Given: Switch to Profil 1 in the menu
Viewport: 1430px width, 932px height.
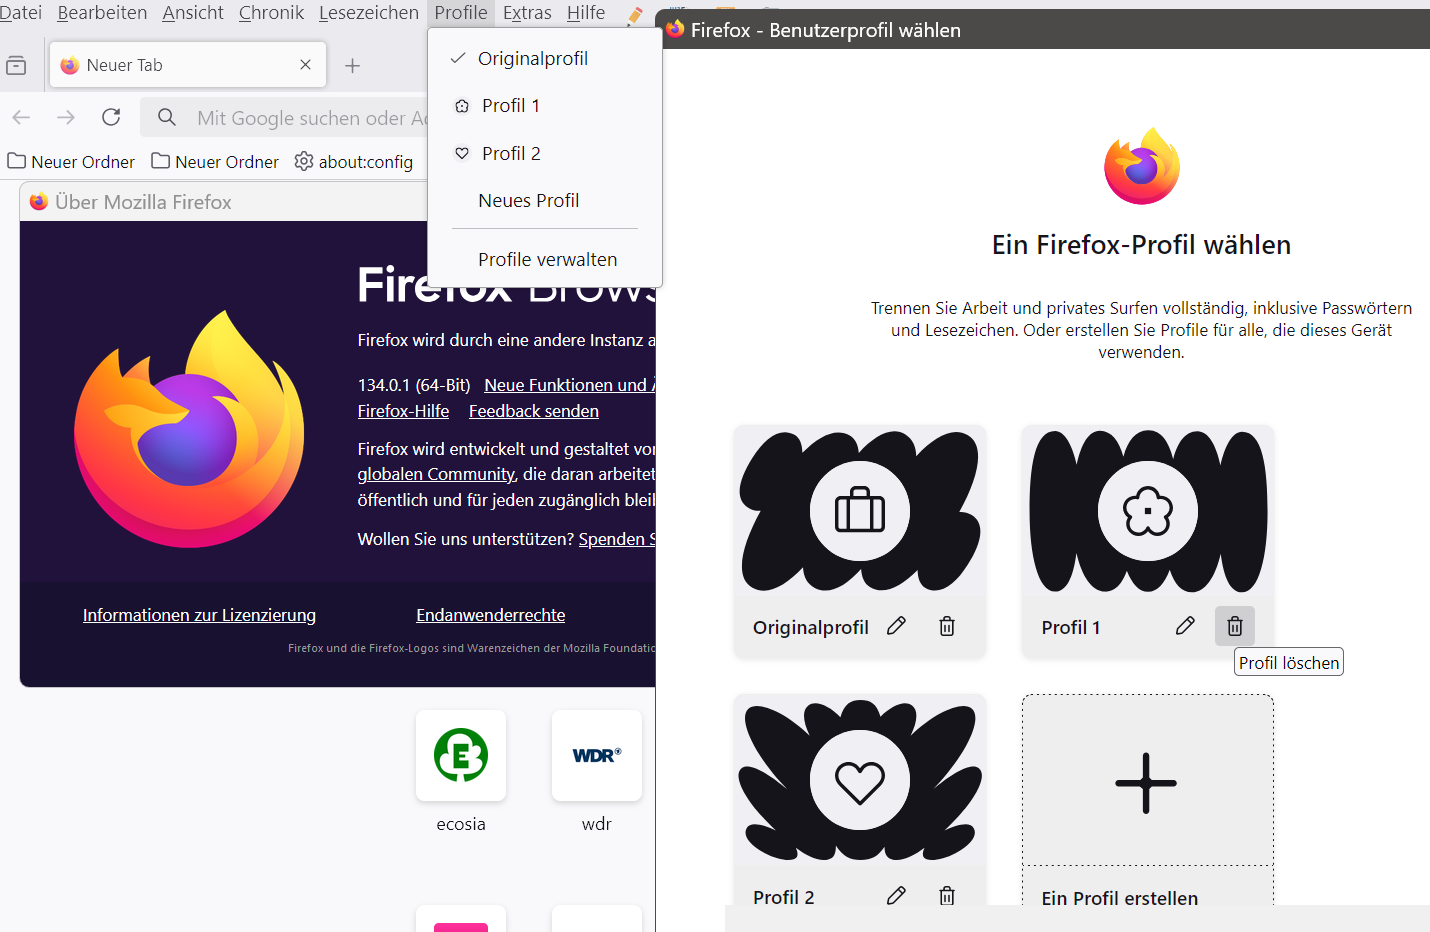Looking at the screenshot, I should pyautogui.click(x=545, y=105).
